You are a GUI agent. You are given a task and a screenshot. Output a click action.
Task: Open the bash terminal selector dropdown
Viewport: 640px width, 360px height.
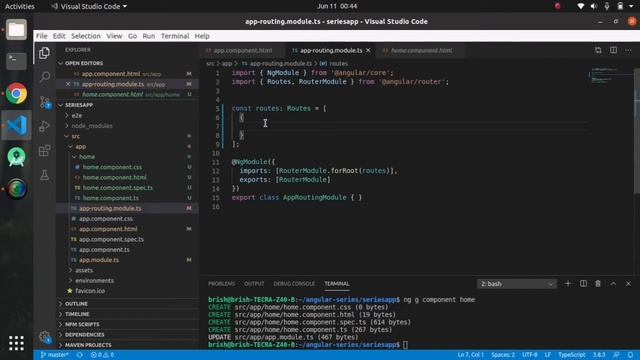click(516, 284)
